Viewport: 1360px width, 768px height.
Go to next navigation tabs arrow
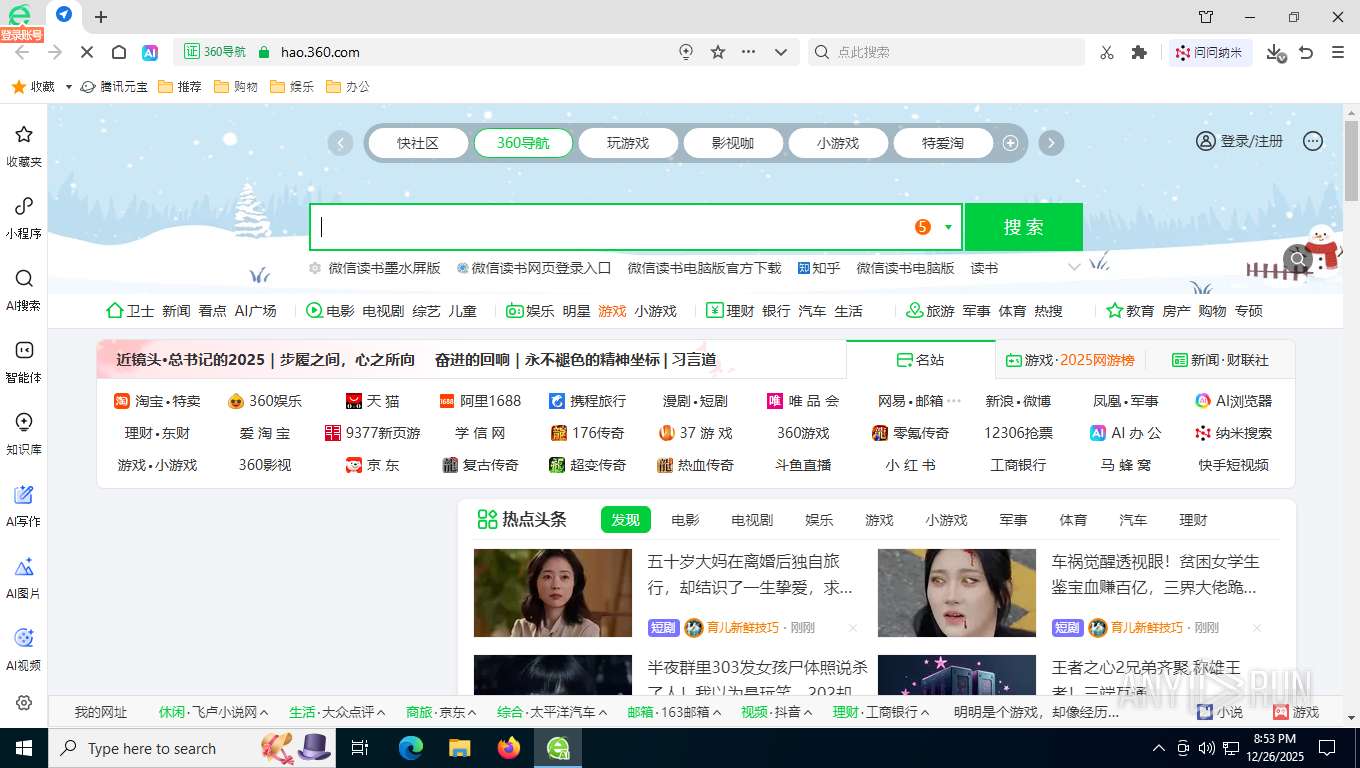[1050, 143]
